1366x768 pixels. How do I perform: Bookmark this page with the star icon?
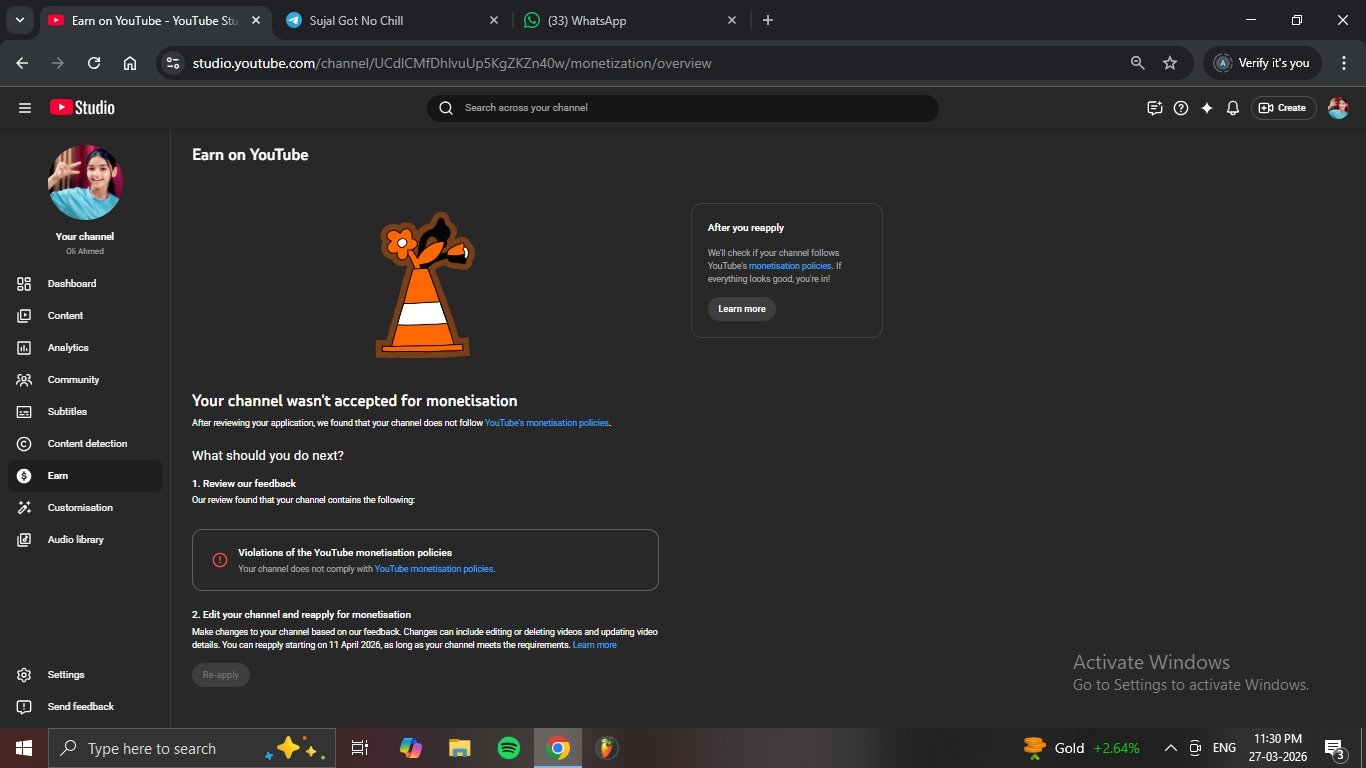pyautogui.click(x=1170, y=63)
